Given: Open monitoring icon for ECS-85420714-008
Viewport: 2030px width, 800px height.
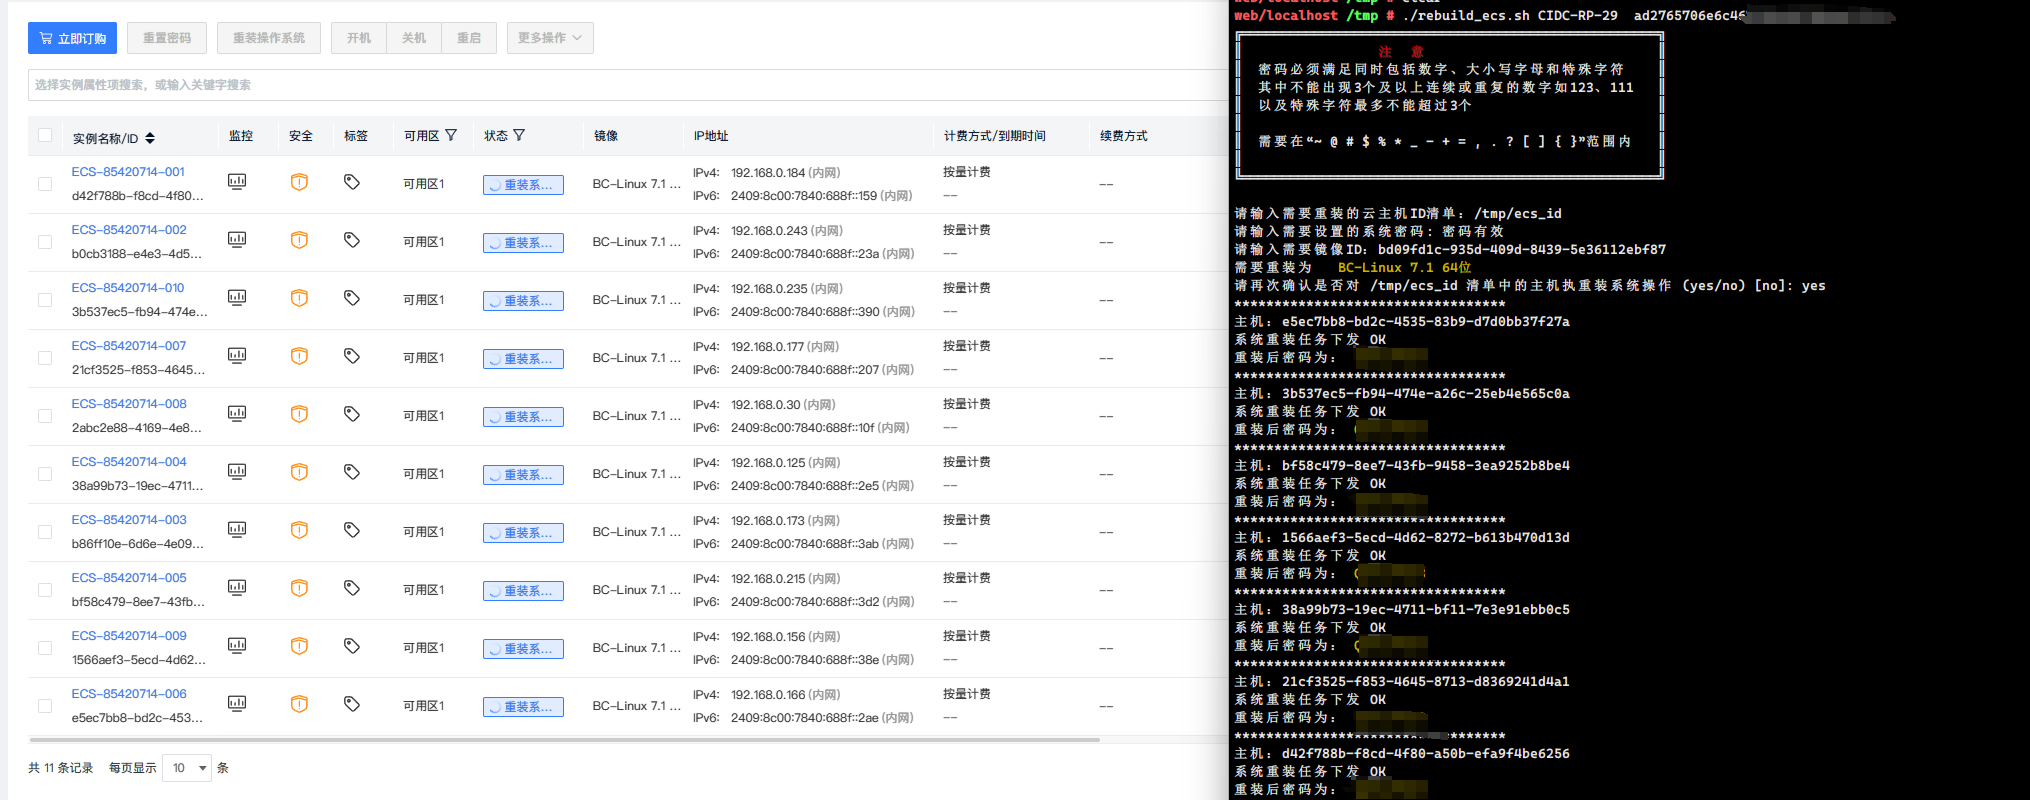Looking at the screenshot, I should [237, 414].
